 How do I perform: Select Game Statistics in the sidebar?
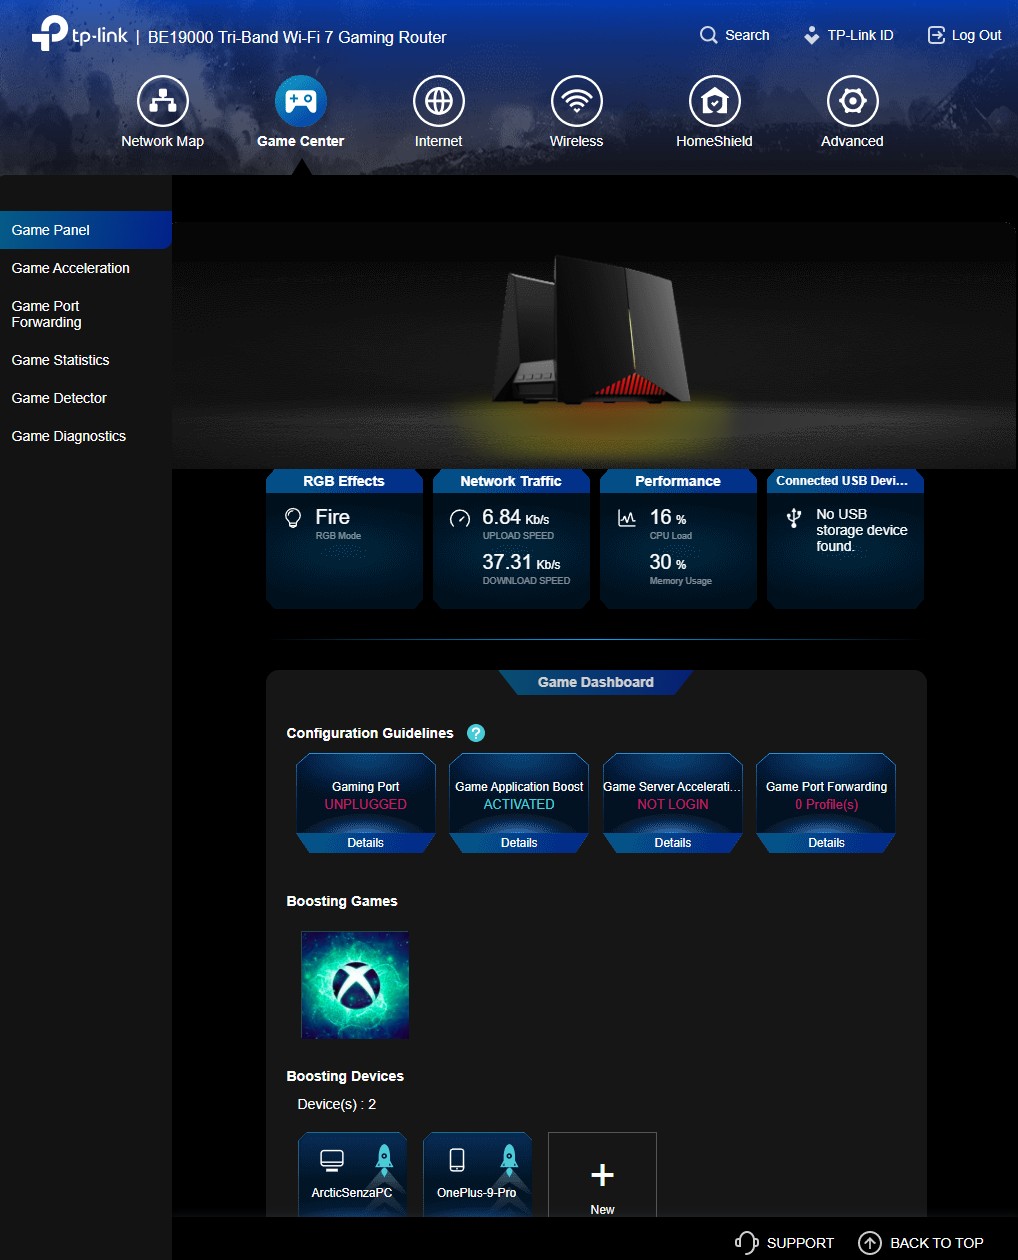60,360
